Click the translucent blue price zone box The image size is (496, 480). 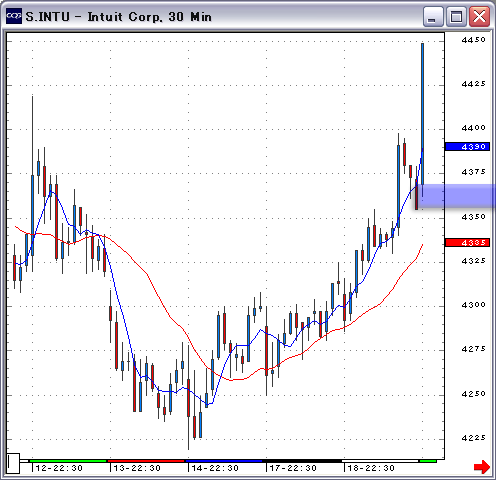click(456, 195)
